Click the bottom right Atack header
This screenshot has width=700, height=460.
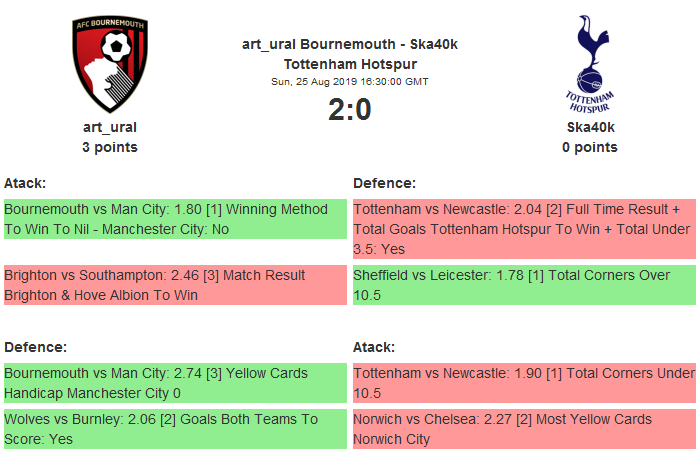[x=374, y=347]
